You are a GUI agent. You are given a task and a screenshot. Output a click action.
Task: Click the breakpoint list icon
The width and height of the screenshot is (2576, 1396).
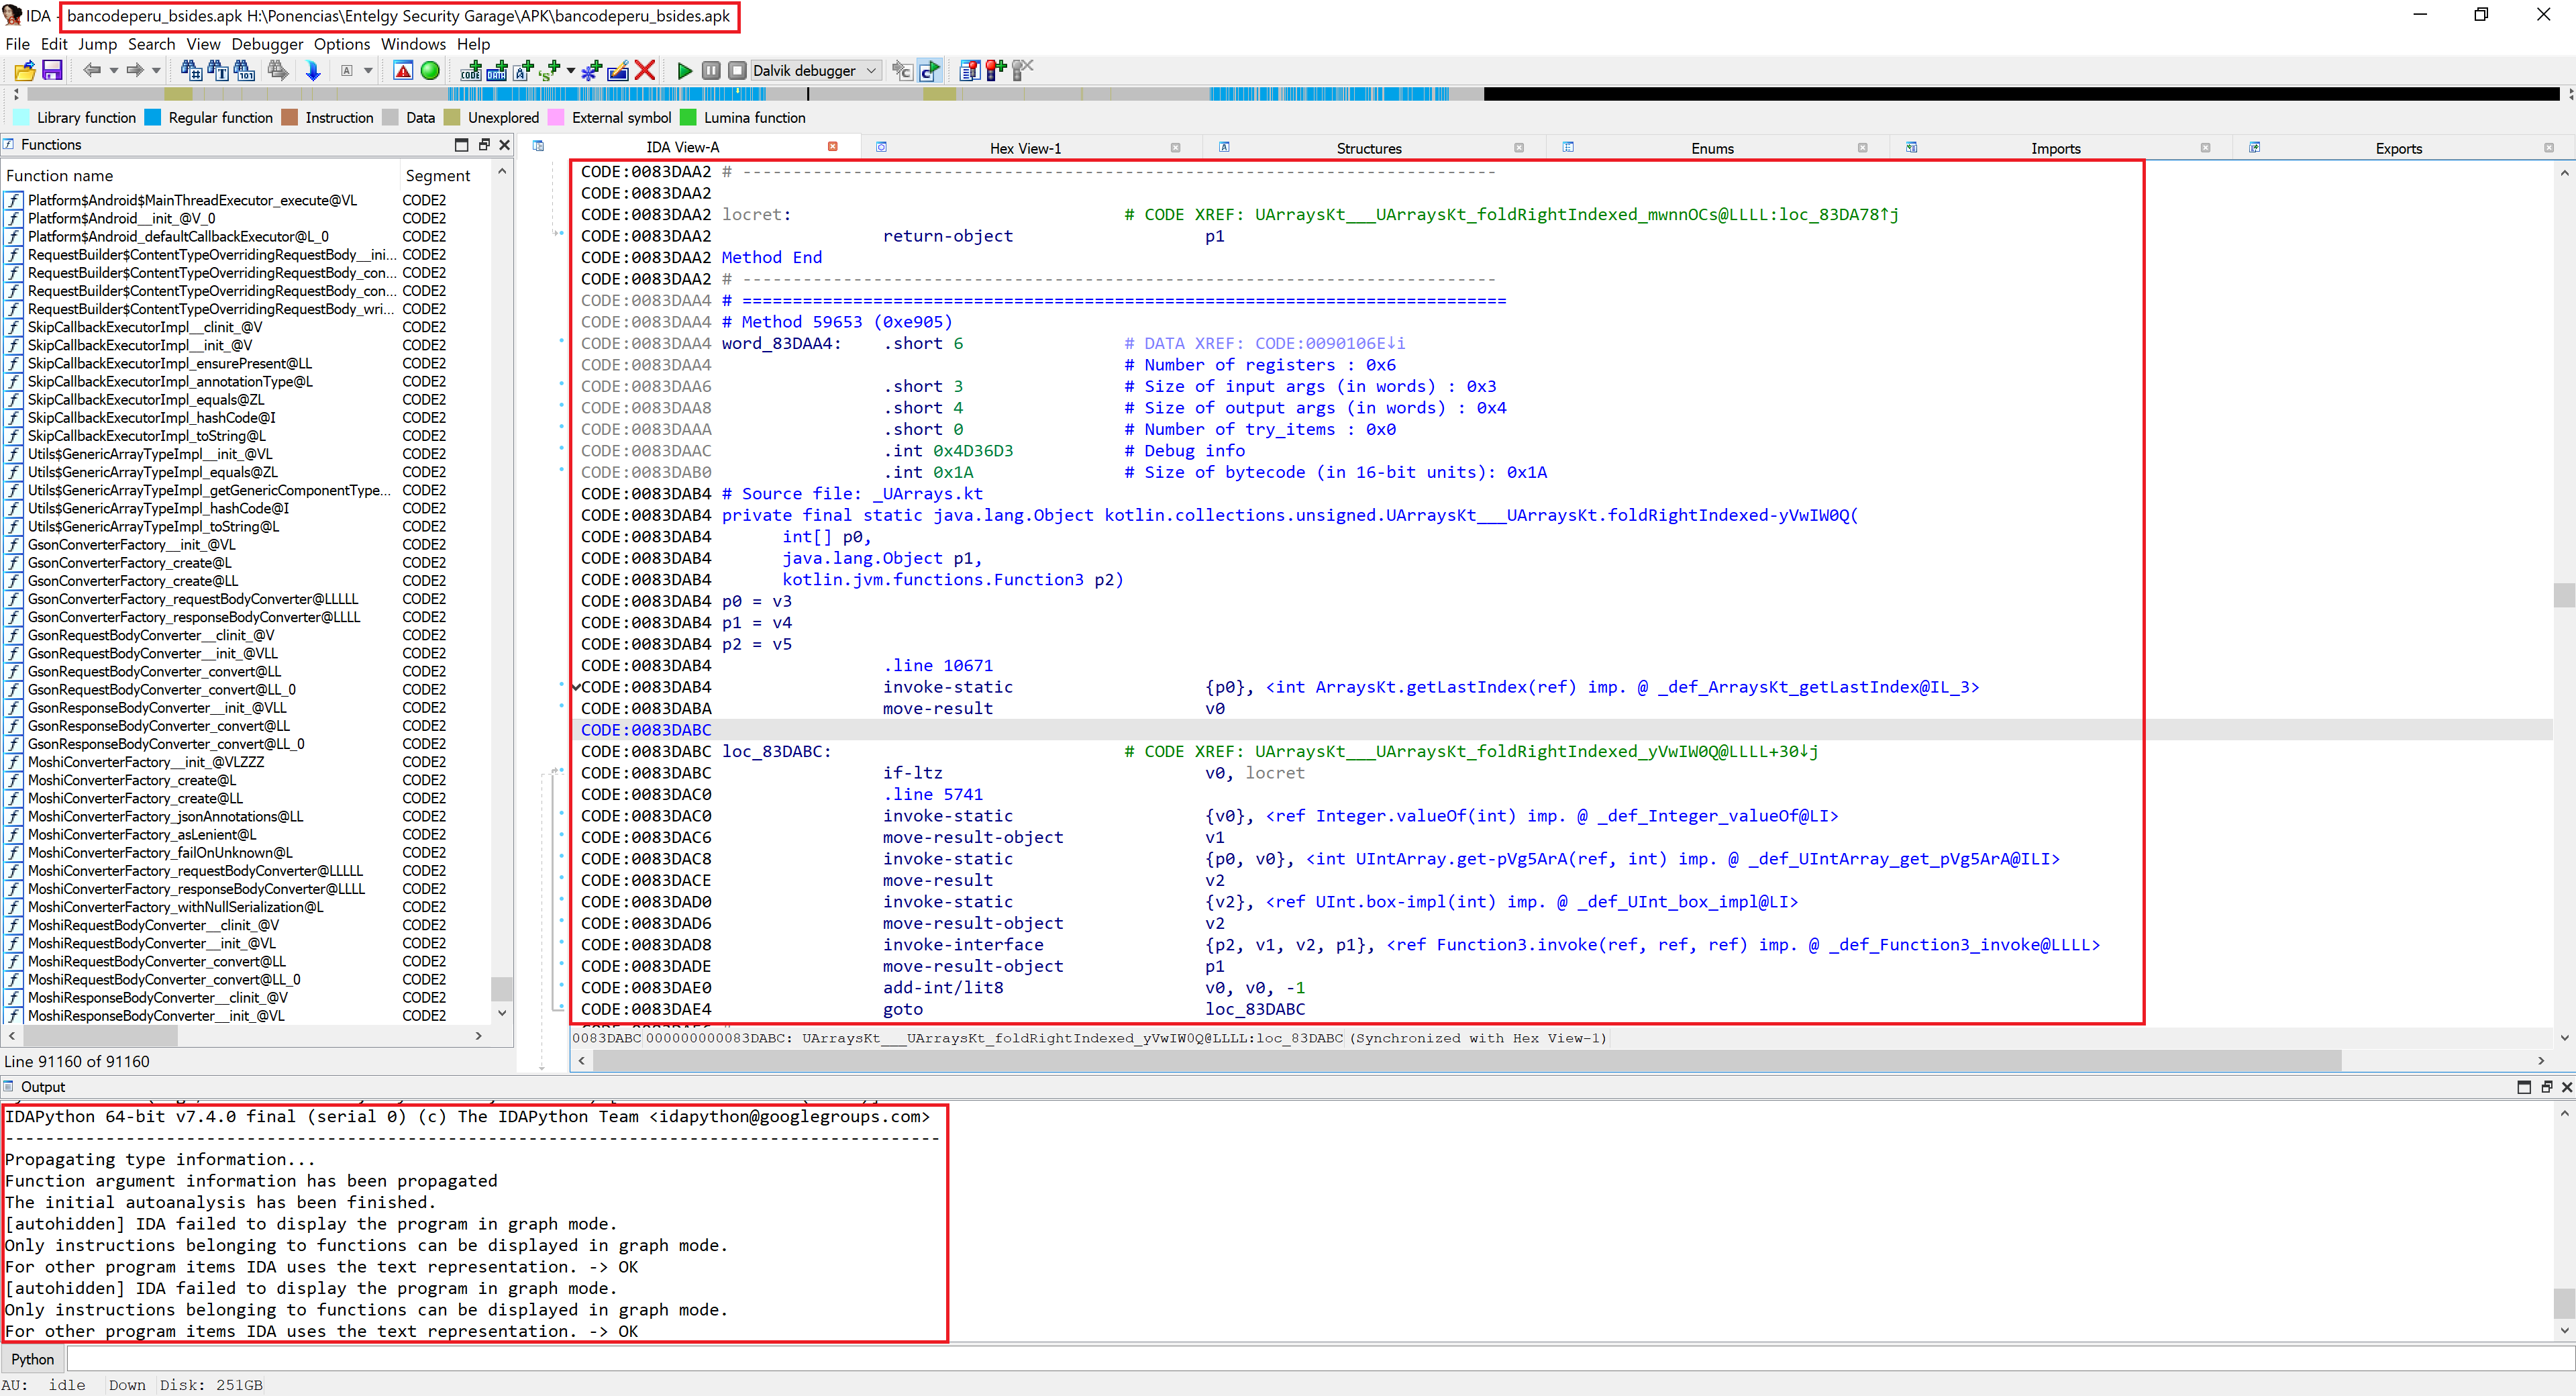[969, 70]
